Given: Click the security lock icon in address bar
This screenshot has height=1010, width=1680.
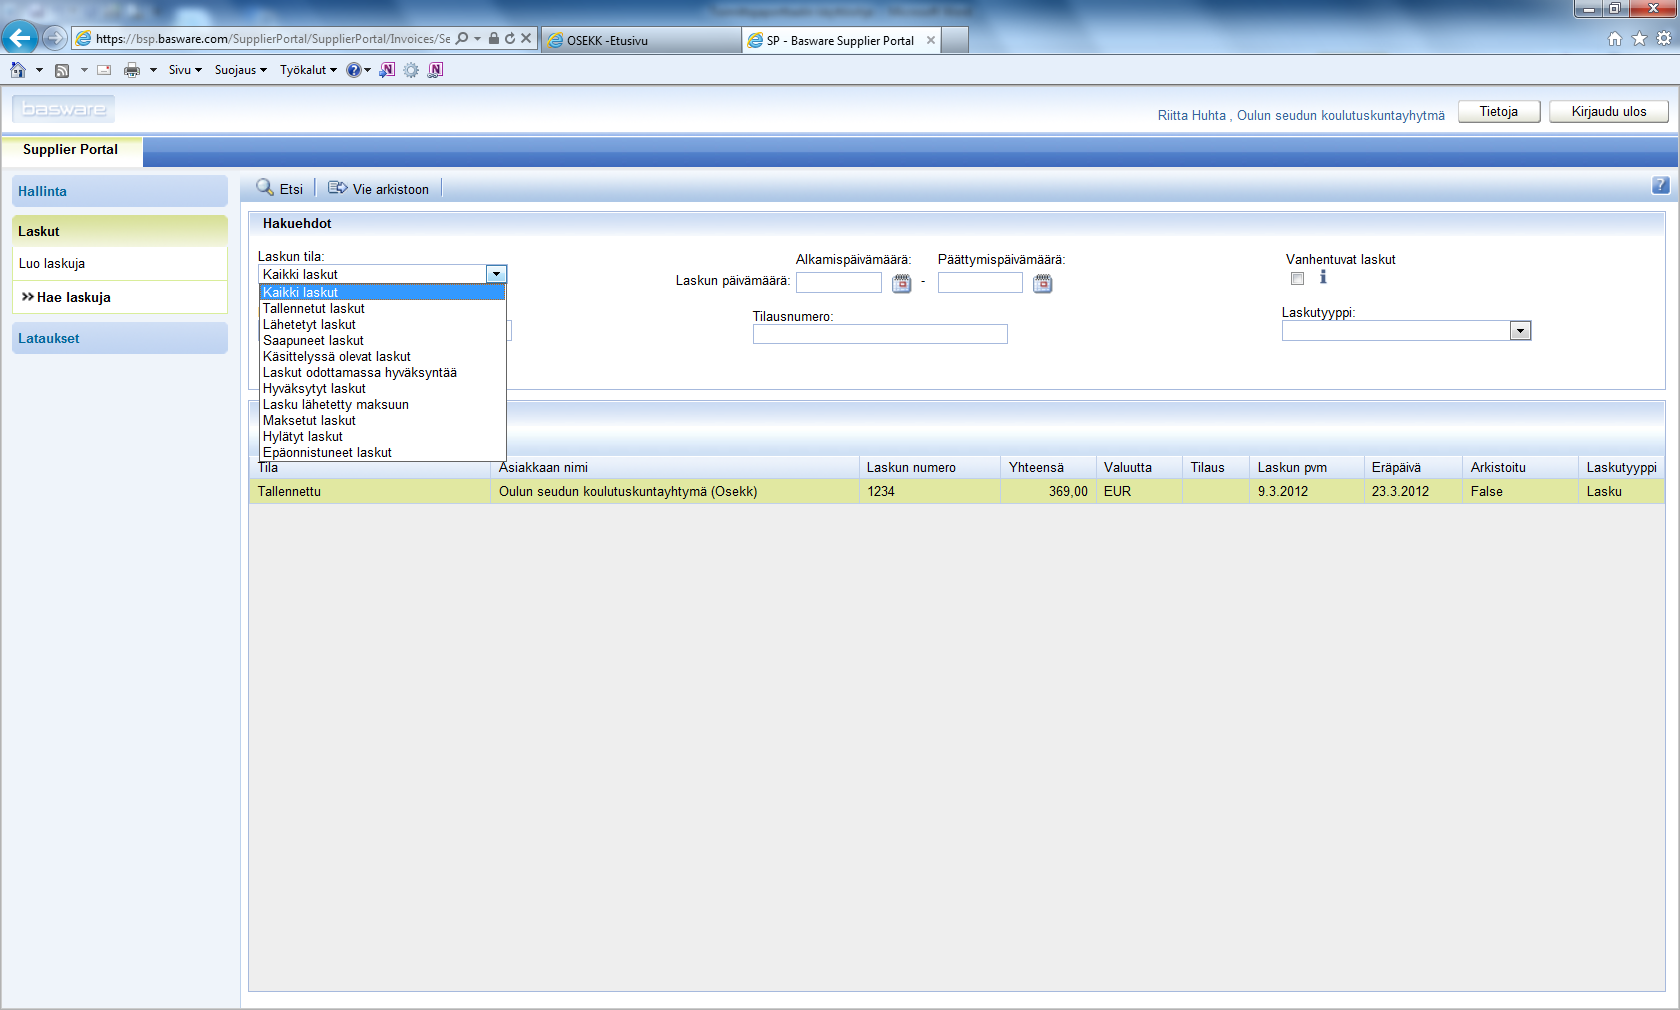Looking at the screenshot, I should pyautogui.click(x=494, y=38).
